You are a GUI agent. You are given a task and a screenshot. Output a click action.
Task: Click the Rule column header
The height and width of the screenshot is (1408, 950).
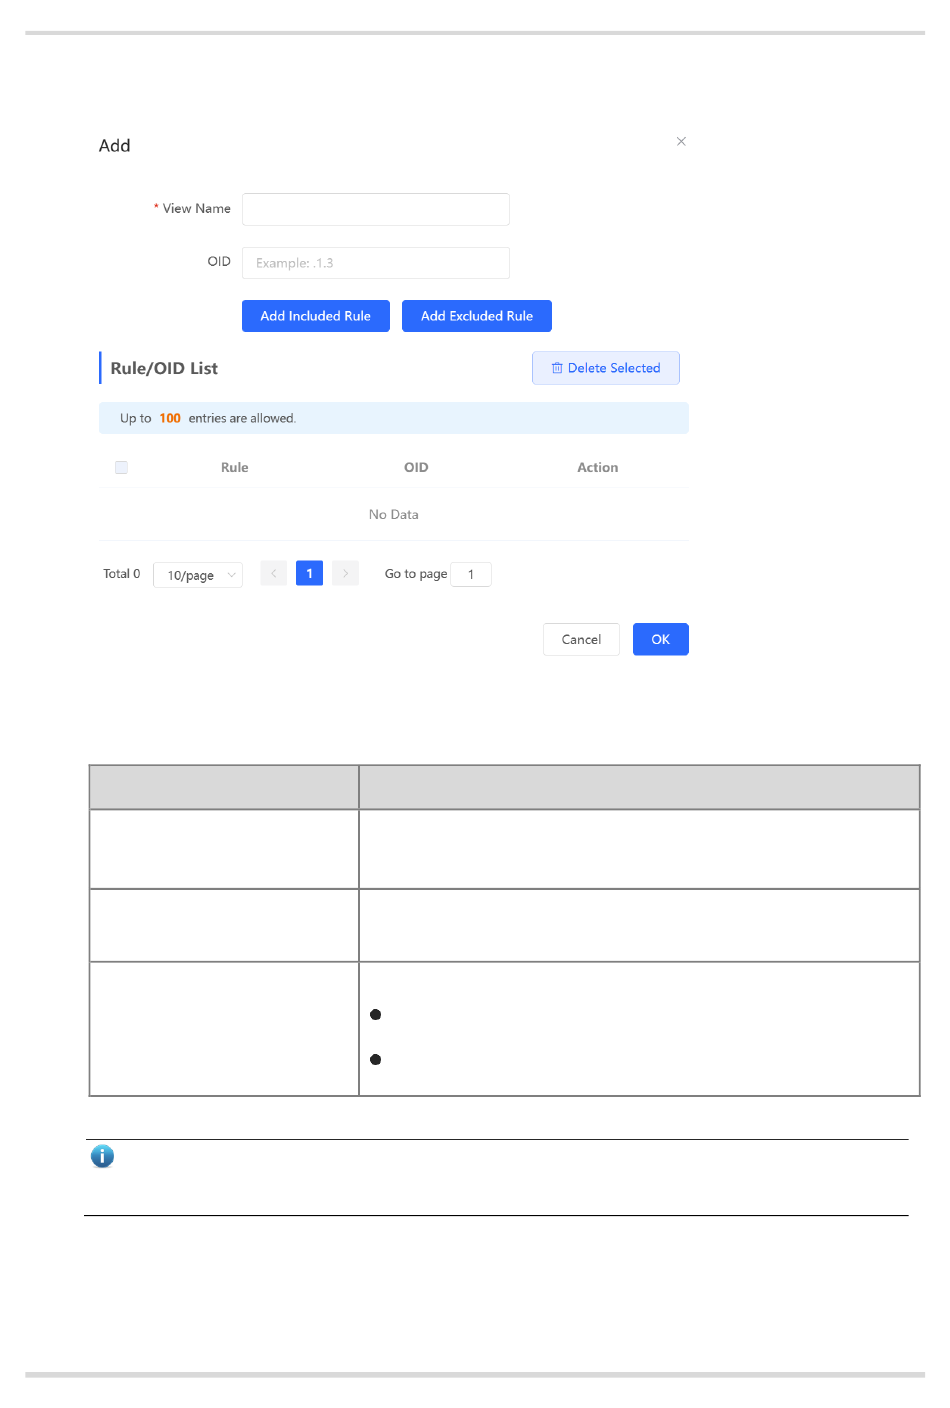[235, 467]
